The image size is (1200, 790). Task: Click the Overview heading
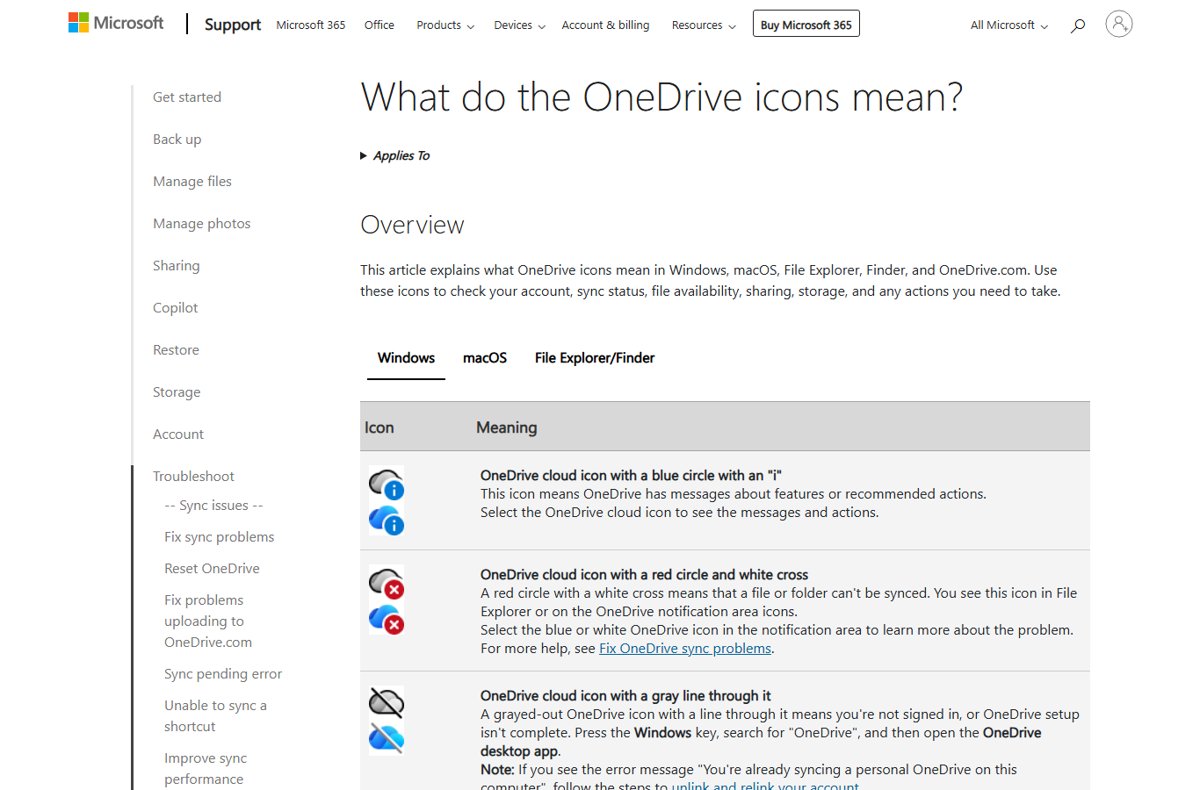(412, 224)
